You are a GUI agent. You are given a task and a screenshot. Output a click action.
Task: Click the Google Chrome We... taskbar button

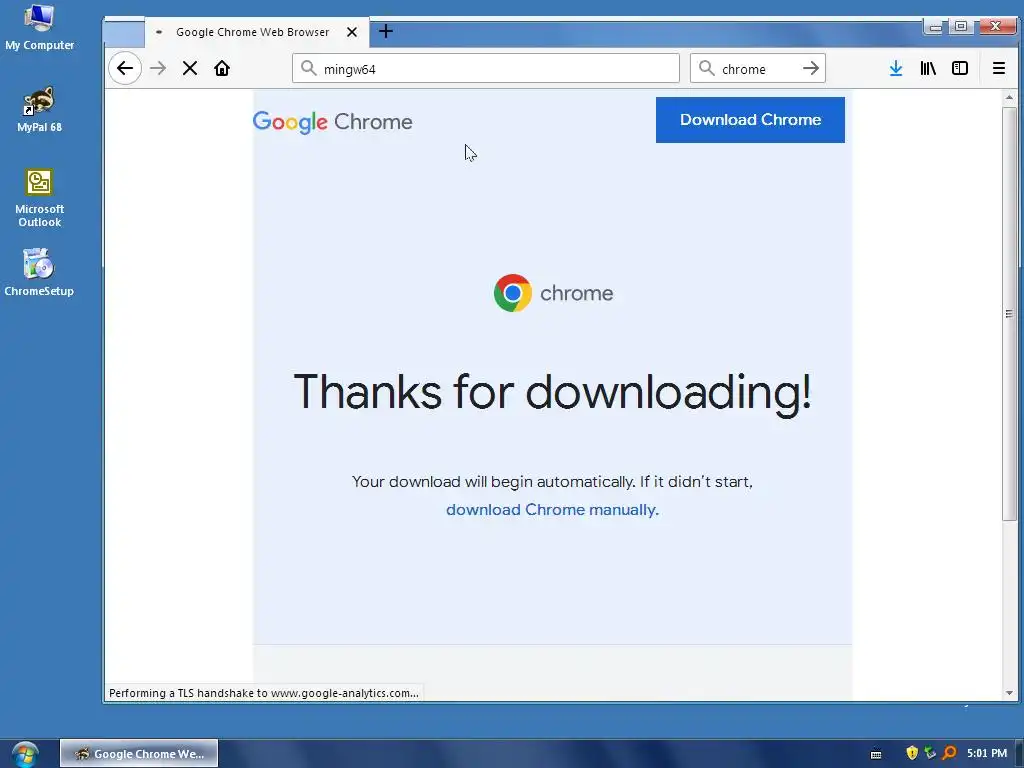[x=139, y=754]
